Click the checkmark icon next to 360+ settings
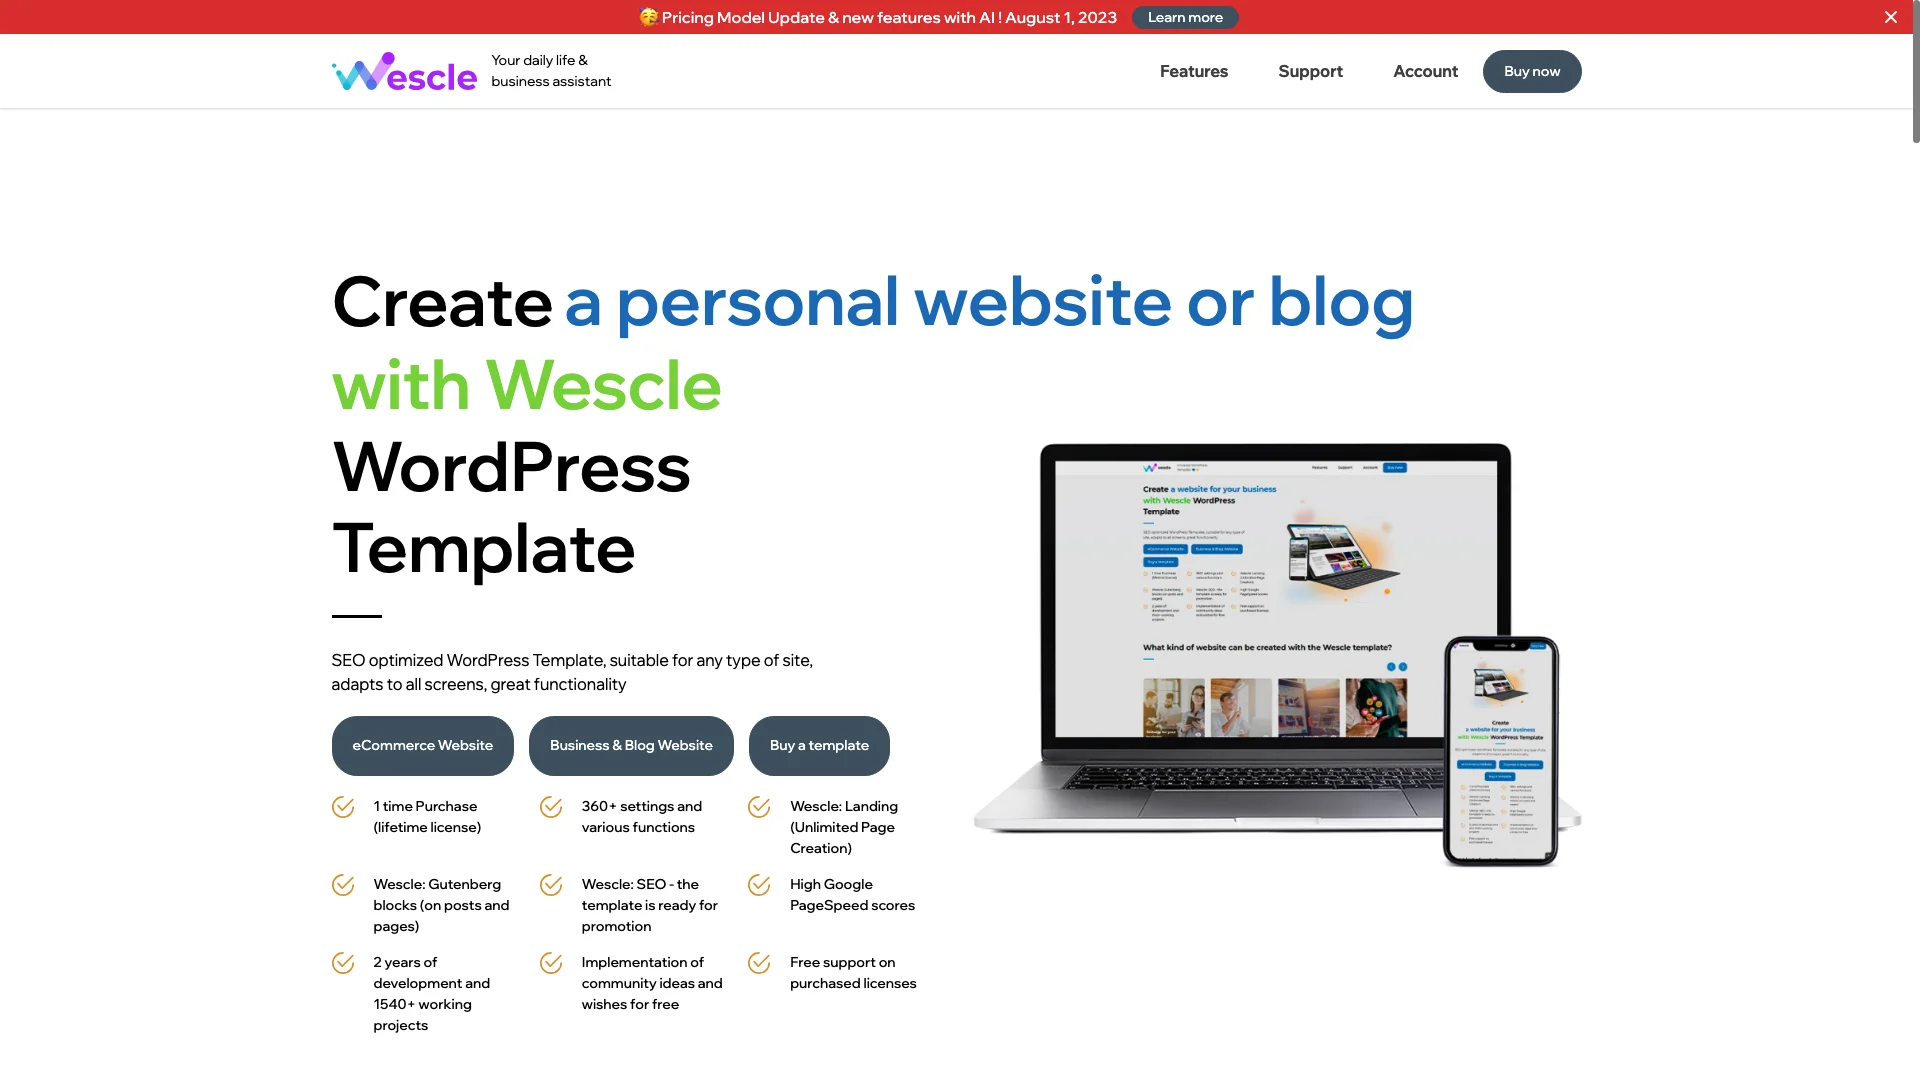The height and width of the screenshot is (1080, 1920). point(551,806)
